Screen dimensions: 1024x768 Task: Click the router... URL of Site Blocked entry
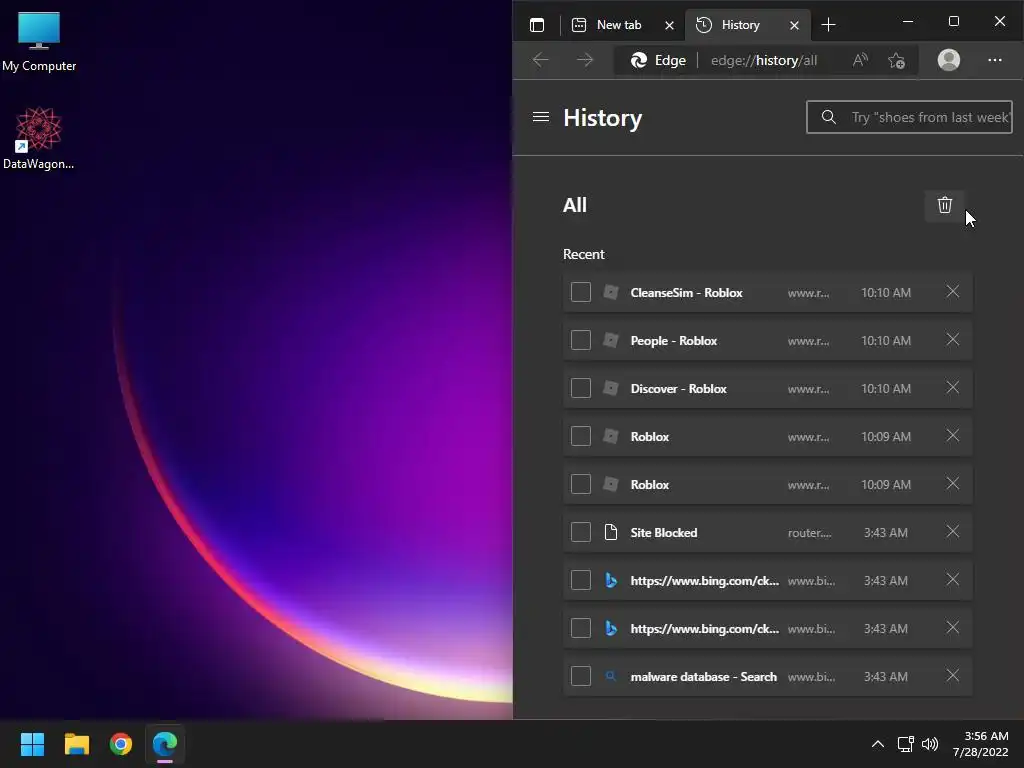[809, 533]
